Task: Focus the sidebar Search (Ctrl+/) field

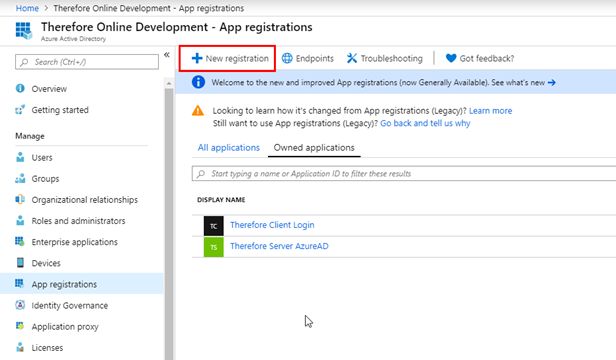Action: pos(87,62)
